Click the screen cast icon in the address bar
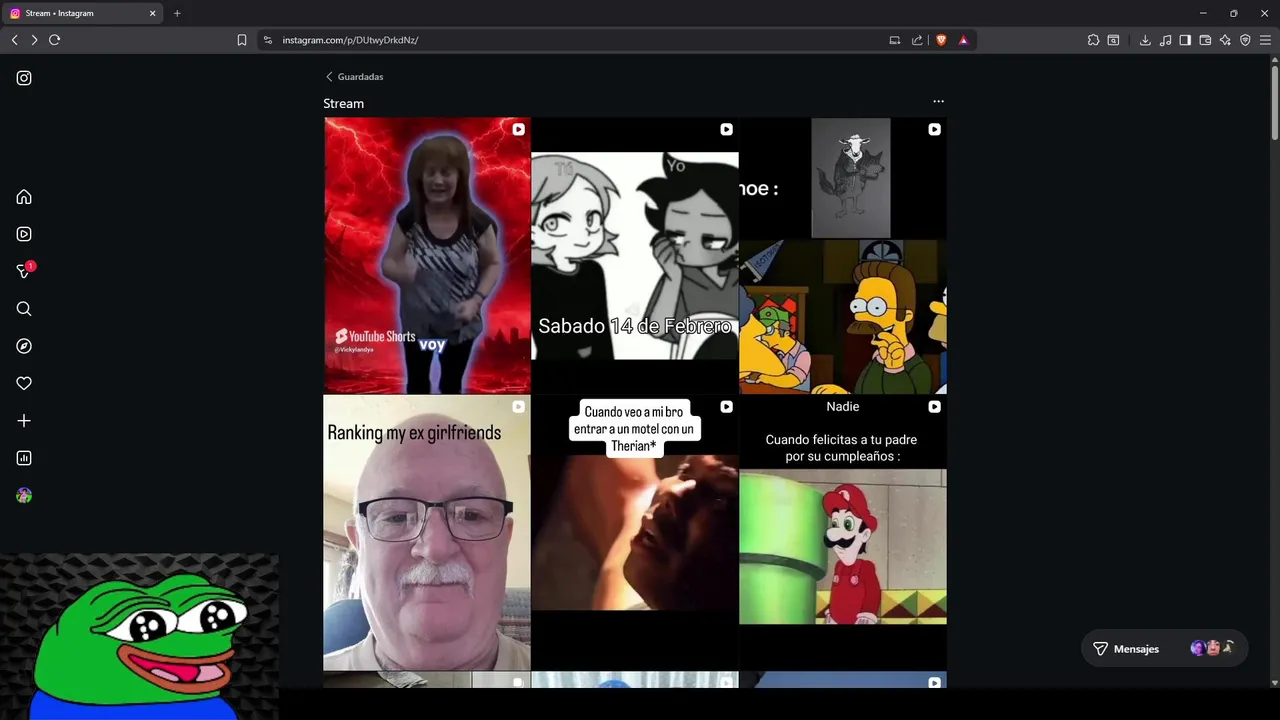1280x720 pixels. tap(895, 40)
